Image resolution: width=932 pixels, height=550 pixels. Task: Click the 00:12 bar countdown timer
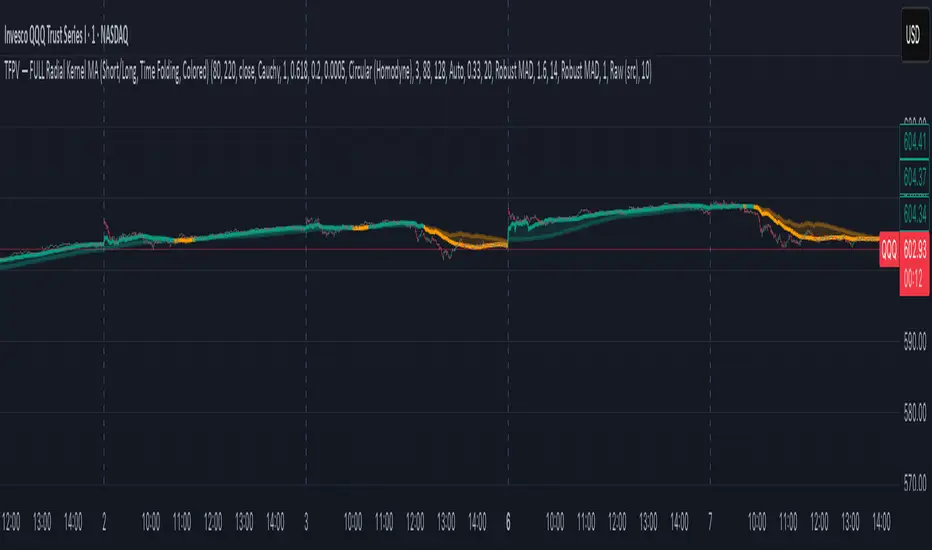[x=915, y=278]
